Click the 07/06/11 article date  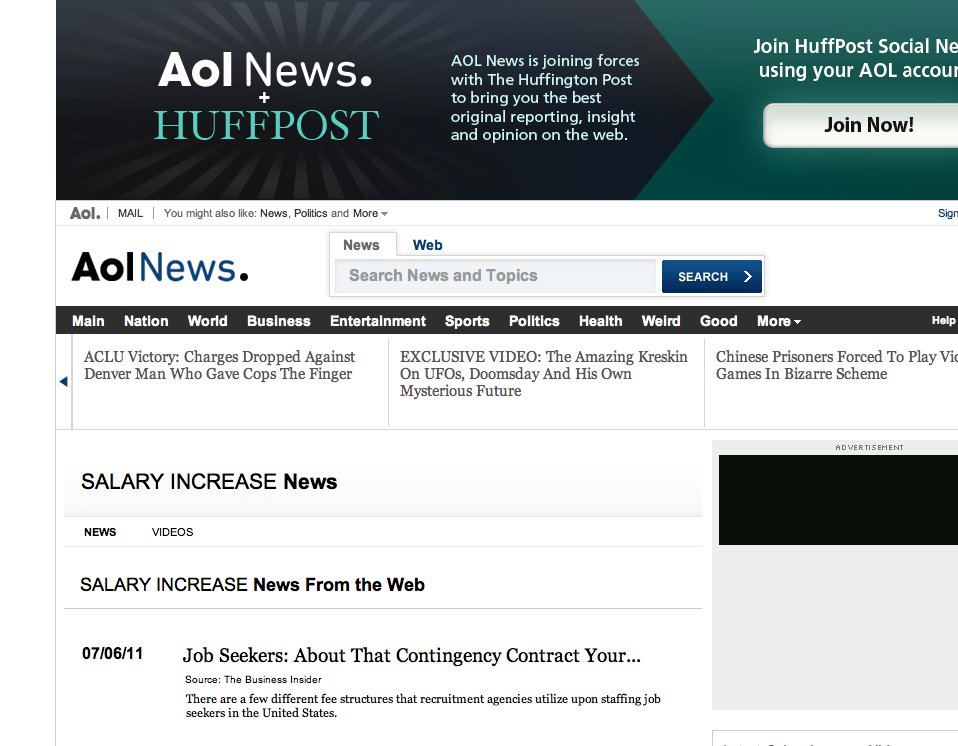pyautogui.click(x=112, y=654)
